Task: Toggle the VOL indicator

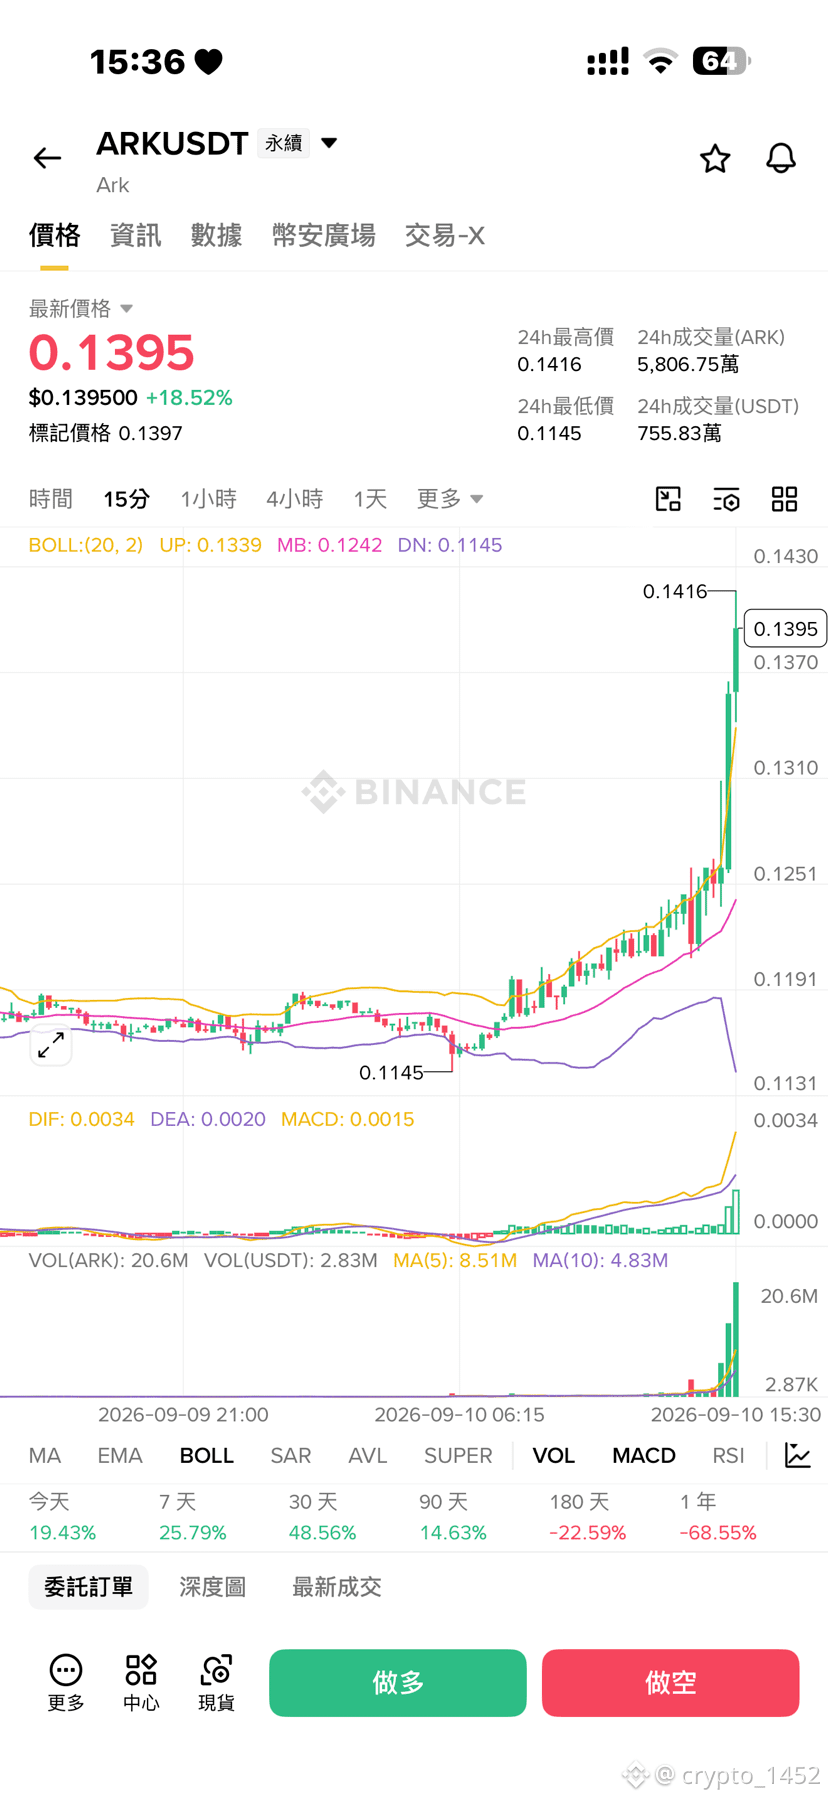Action: pyautogui.click(x=554, y=1456)
